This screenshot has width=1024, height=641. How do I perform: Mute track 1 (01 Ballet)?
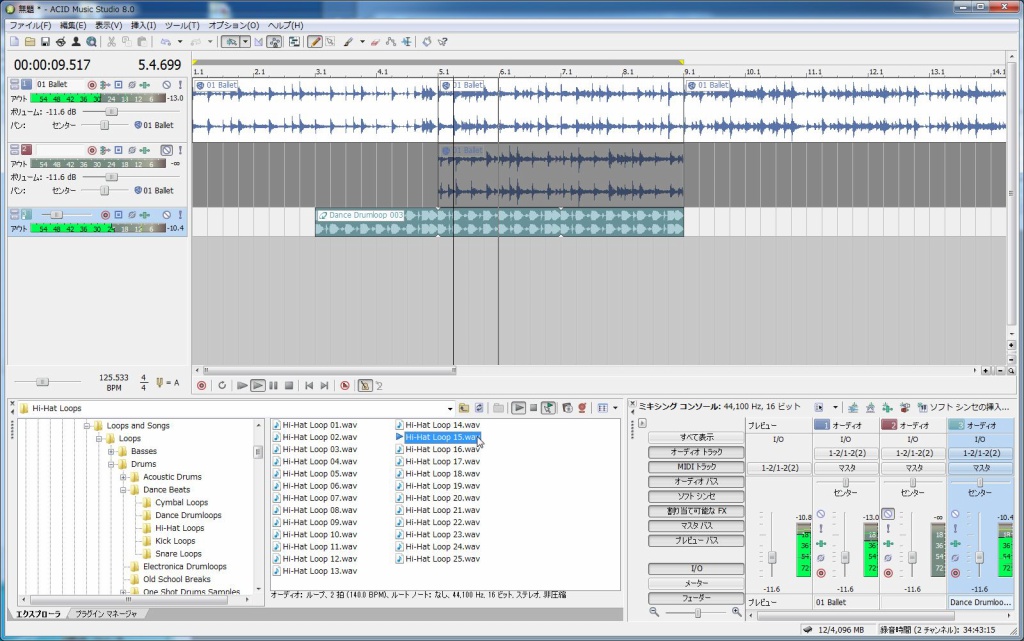tap(167, 85)
